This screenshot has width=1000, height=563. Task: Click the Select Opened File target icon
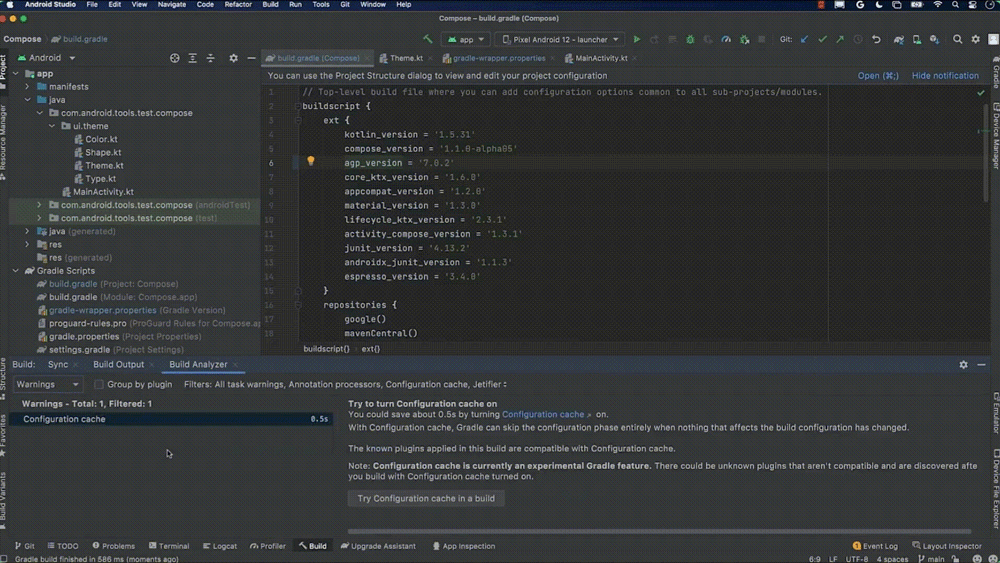coord(174,58)
